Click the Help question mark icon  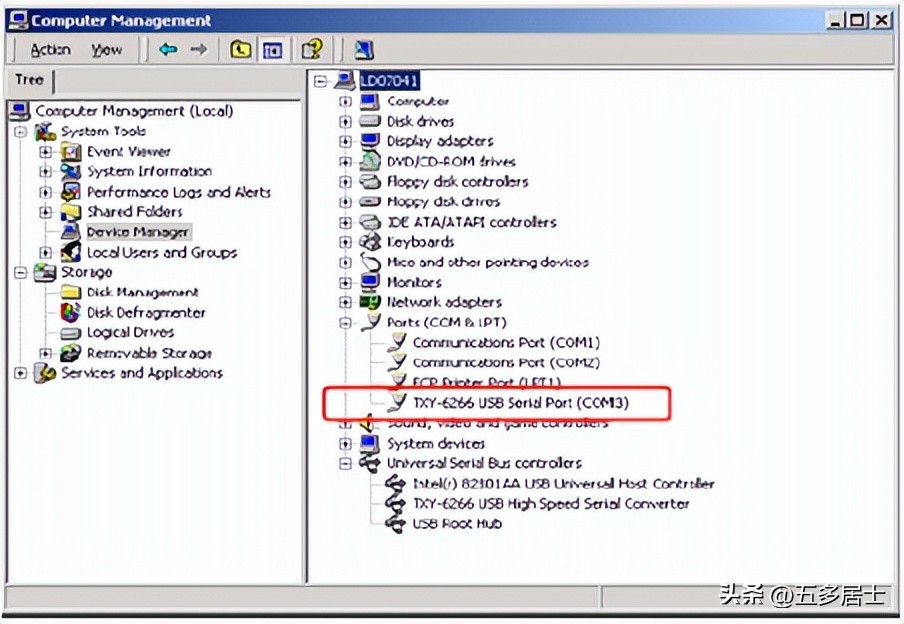pyautogui.click(x=312, y=50)
